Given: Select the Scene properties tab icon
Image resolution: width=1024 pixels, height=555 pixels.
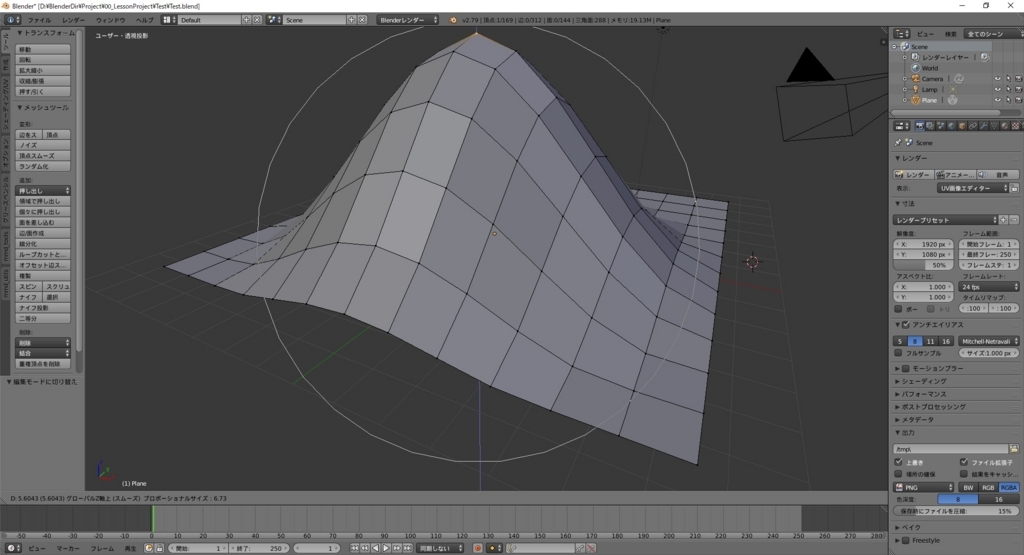Looking at the screenshot, I should [941, 126].
